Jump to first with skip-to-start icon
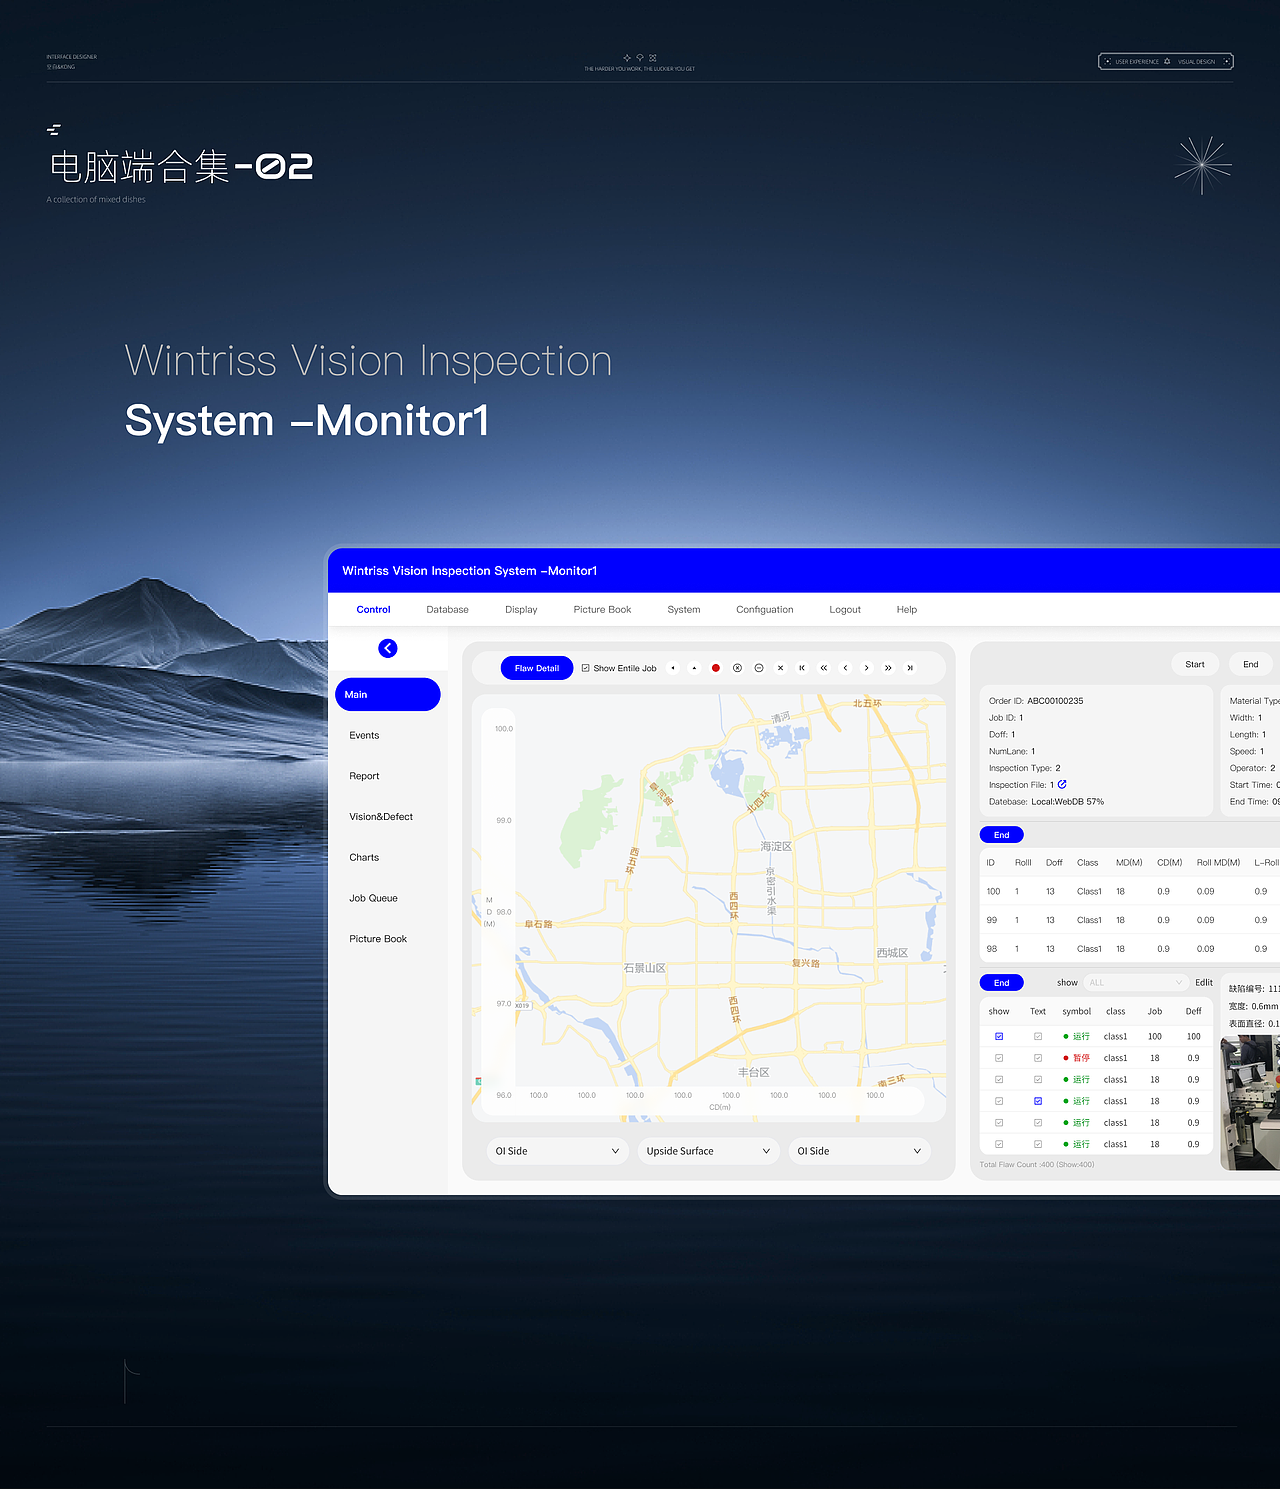This screenshot has height=1489, width=1280. (x=802, y=668)
